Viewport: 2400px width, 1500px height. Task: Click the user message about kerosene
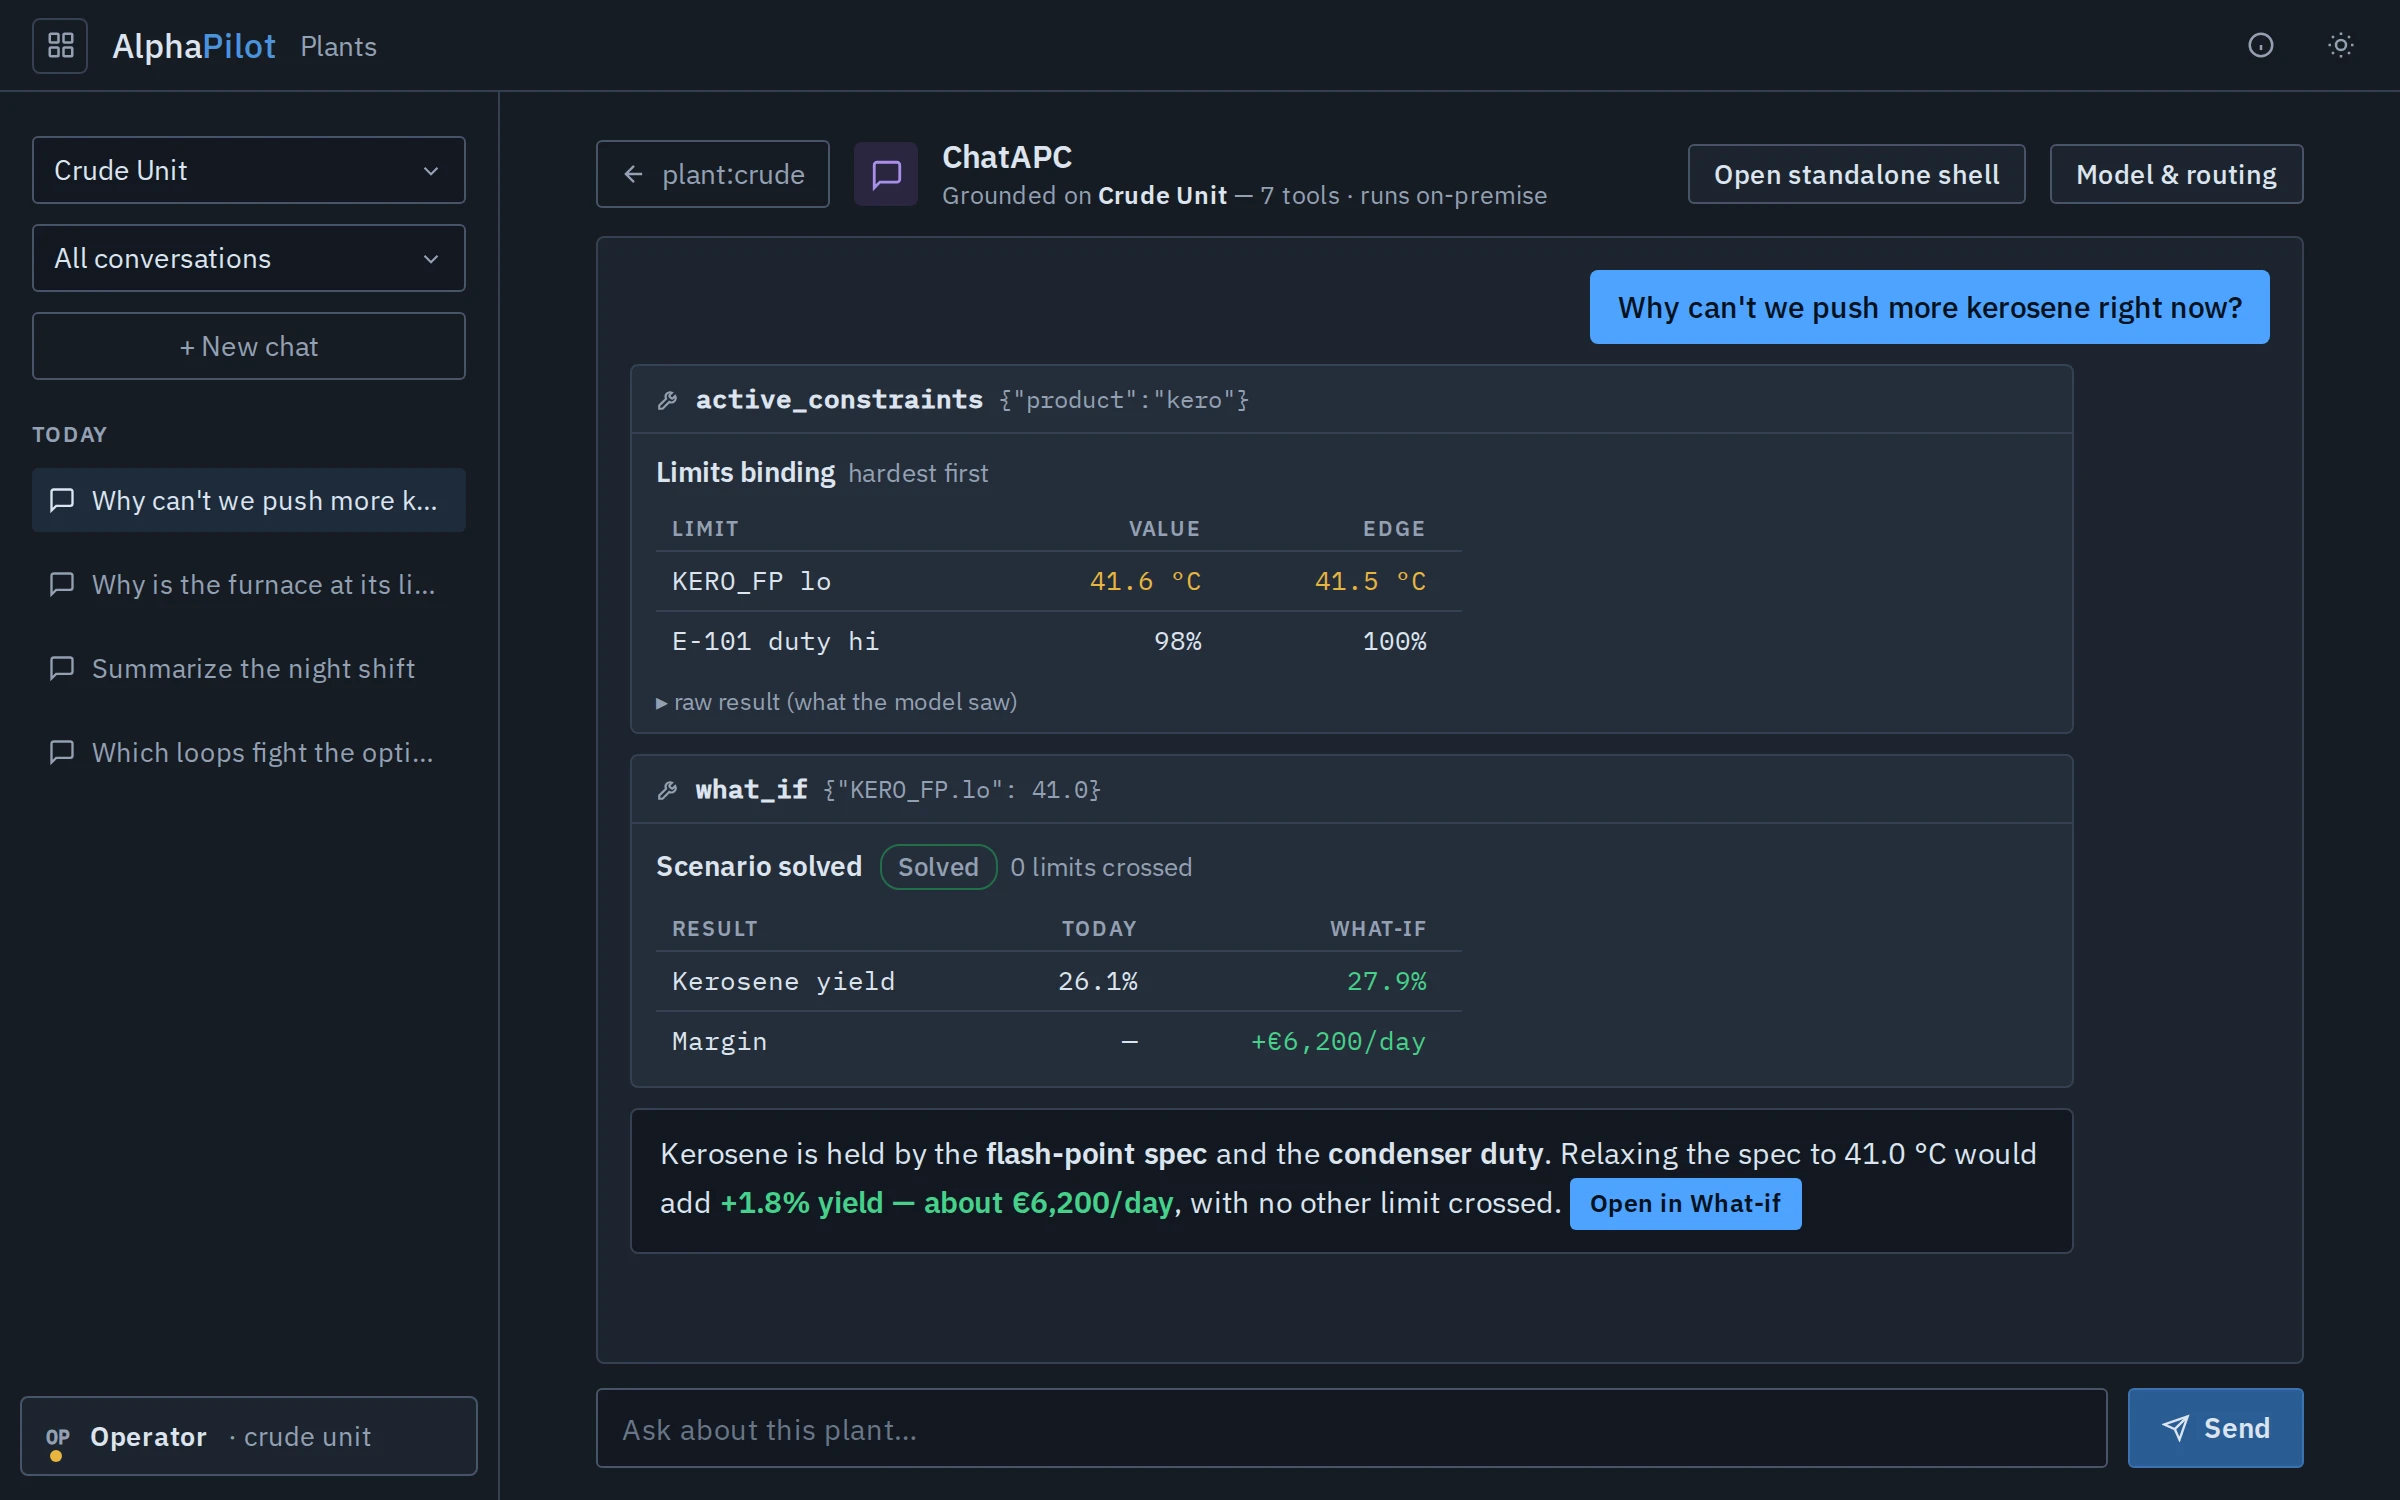click(1929, 307)
